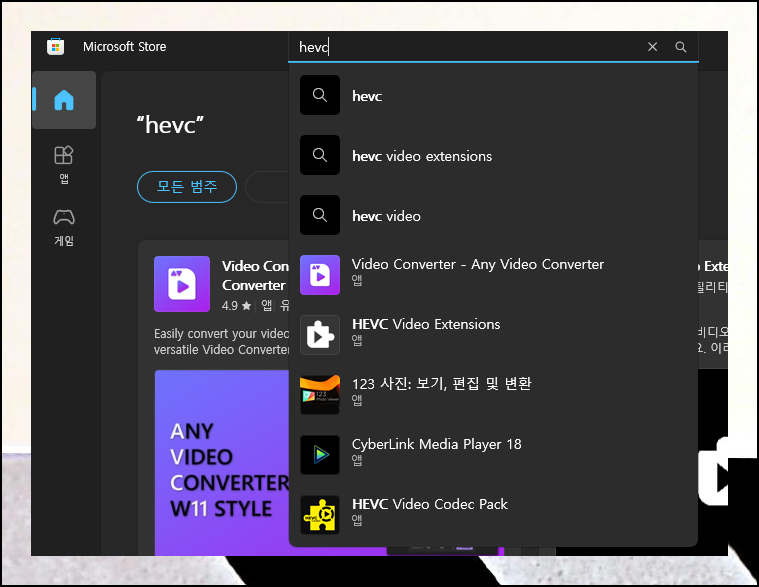This screenshot has width=759, height=587.
Task: Open the 앱 (Apps) section in sidebar
Action: (x=64, y=165)
